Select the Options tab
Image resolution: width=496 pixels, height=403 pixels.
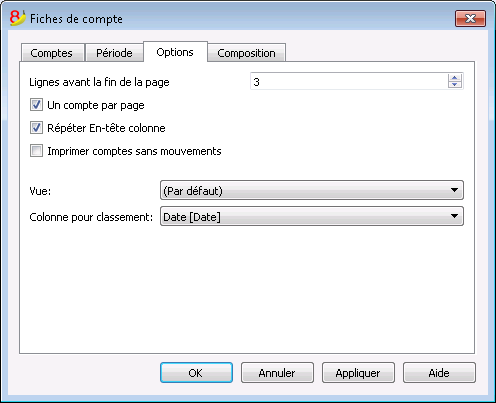[175, 52]
